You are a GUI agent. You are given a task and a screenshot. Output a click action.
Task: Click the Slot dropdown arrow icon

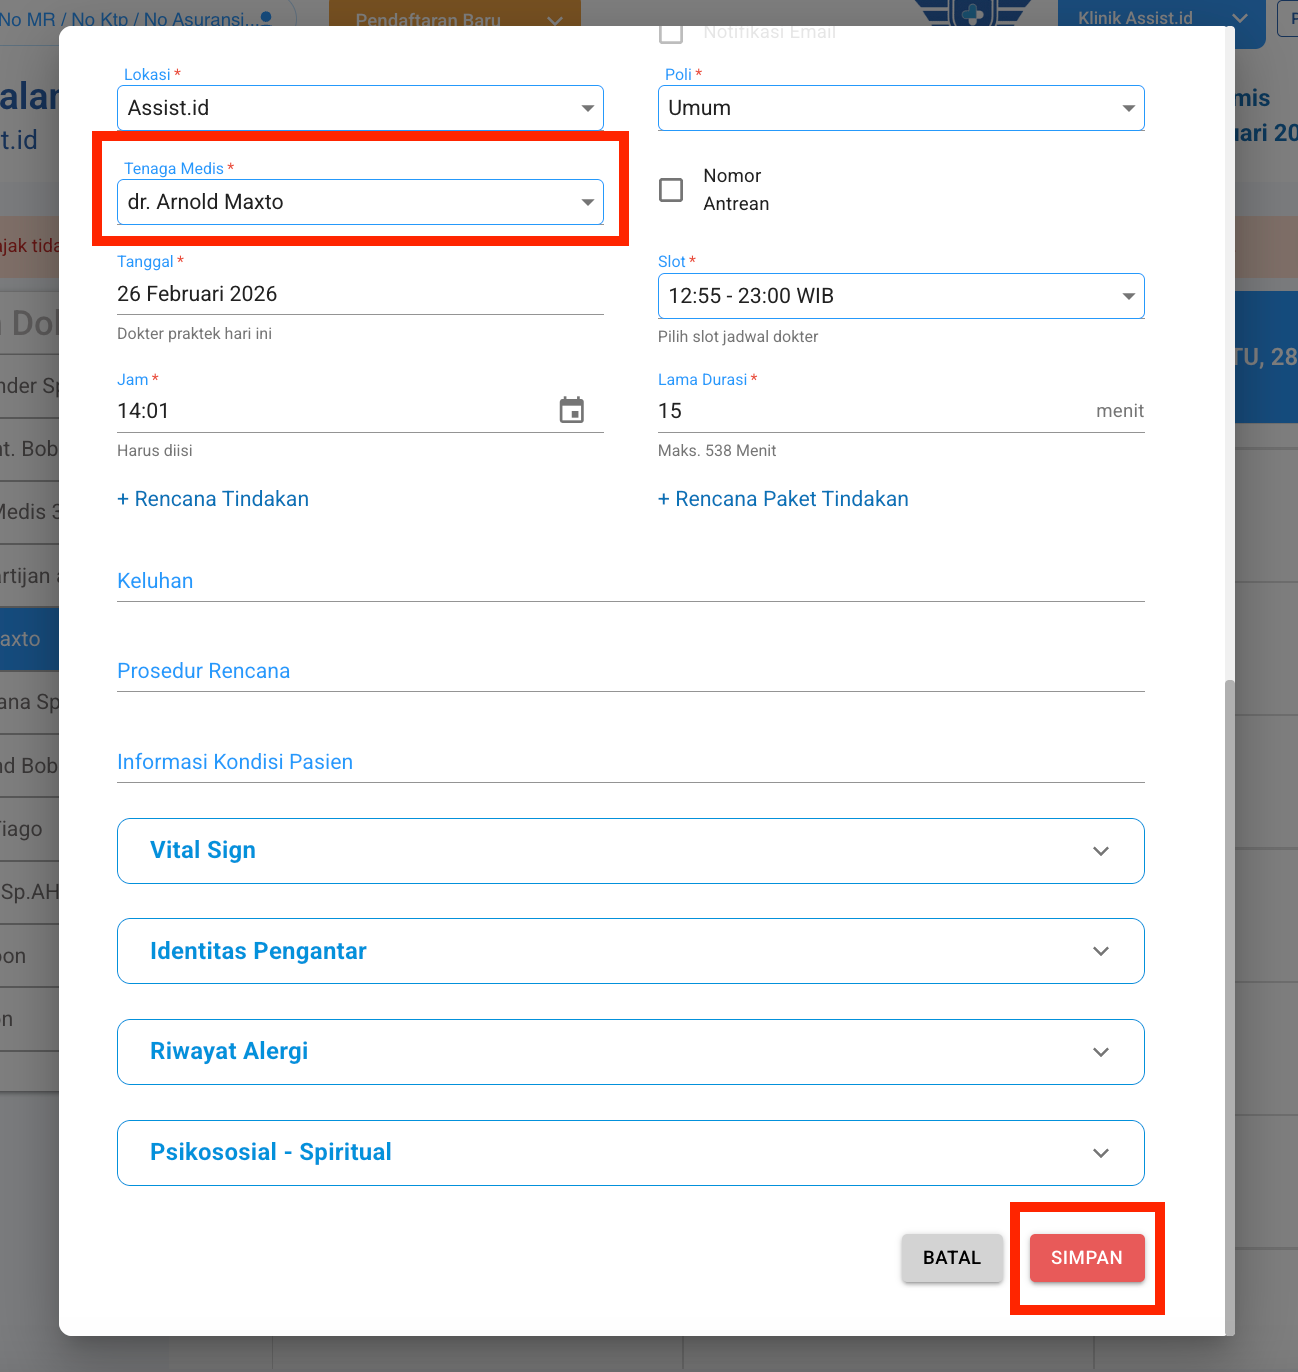pyautogui.click(x=1128, y=296)
